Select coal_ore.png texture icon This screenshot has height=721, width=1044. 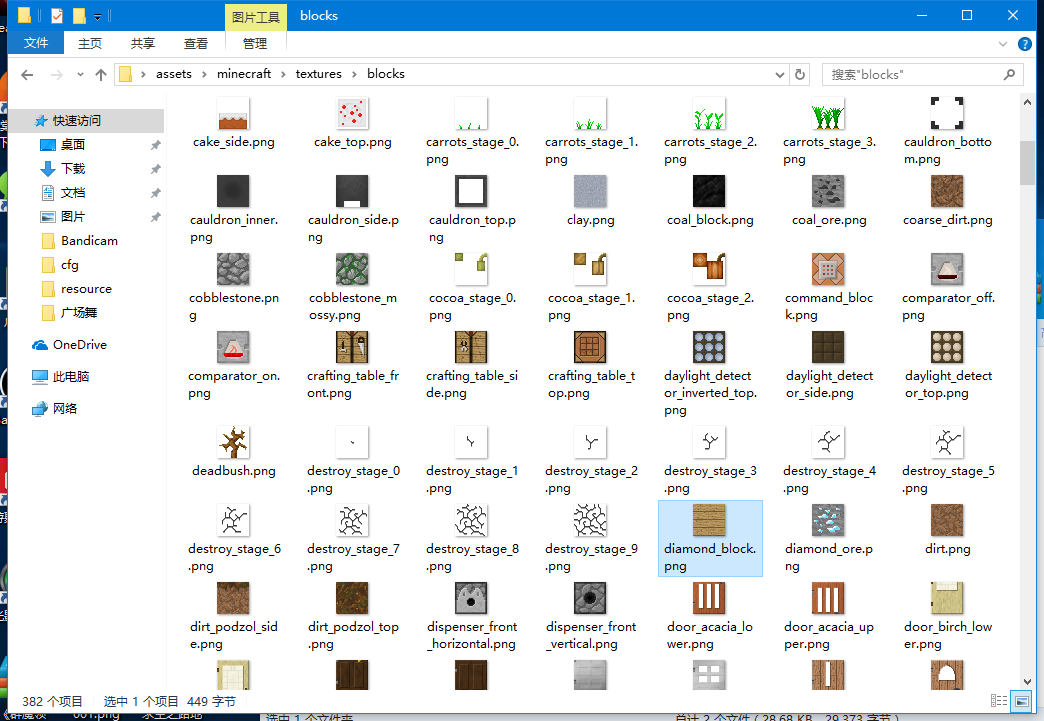828,191
